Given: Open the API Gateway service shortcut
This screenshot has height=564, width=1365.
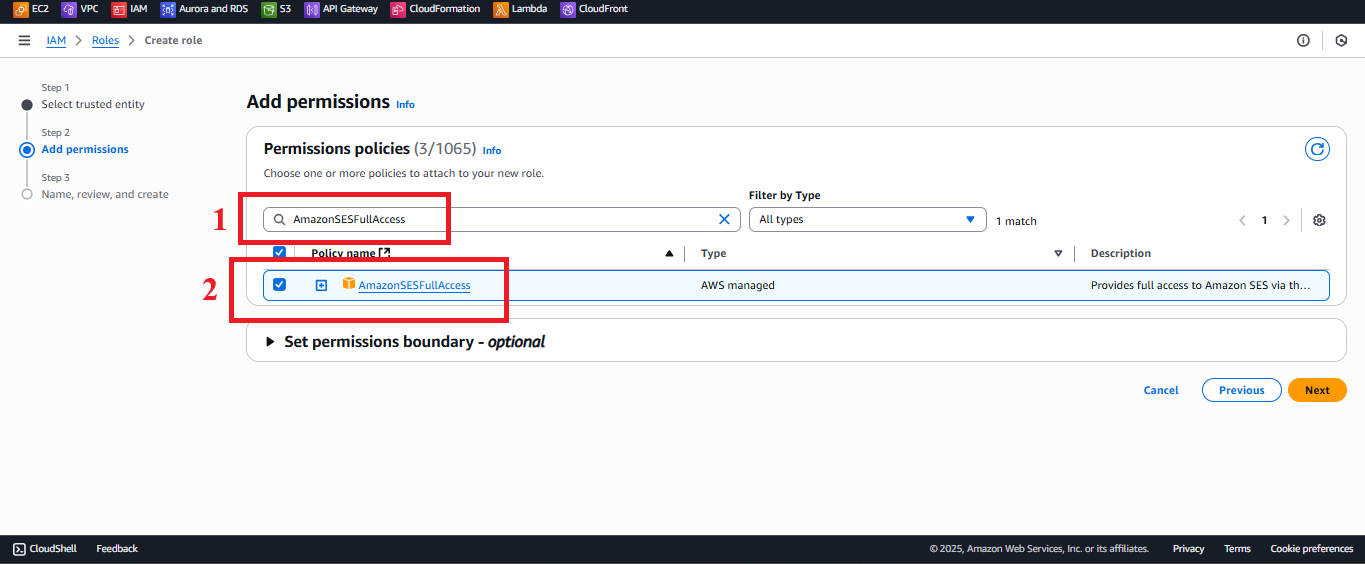Looking at the screenshot, I should coord(341,9).
